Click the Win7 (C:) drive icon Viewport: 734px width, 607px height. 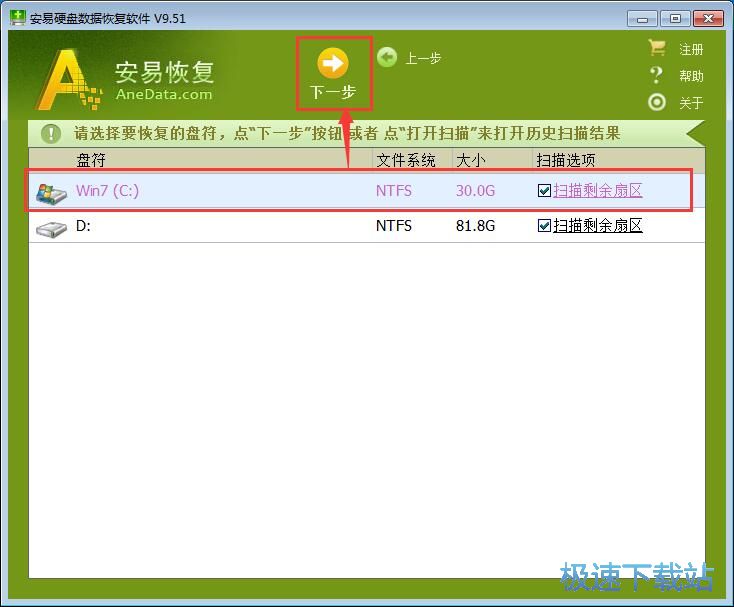click(51, 193)
